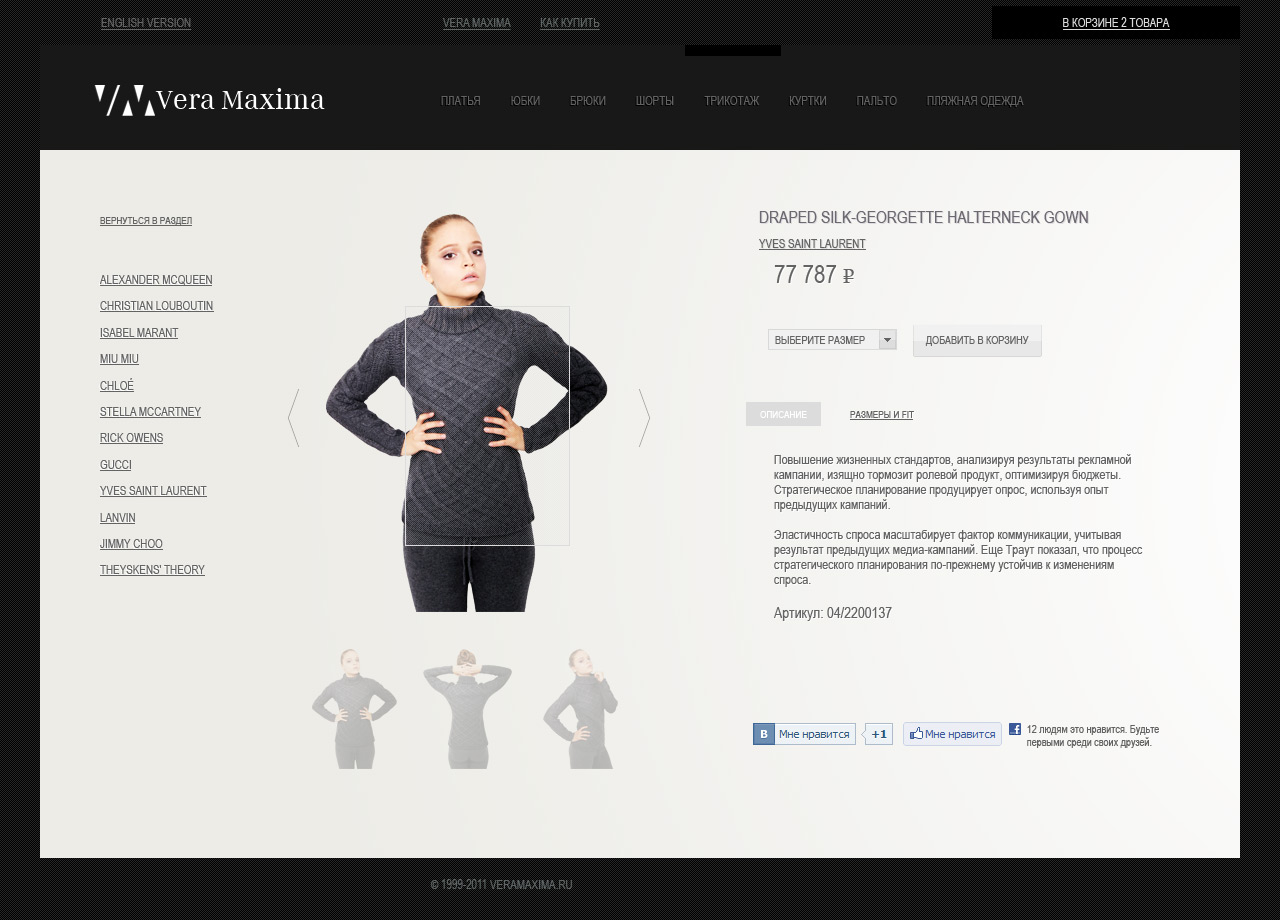Click the main sweater product photo

(x=467, y=412)
